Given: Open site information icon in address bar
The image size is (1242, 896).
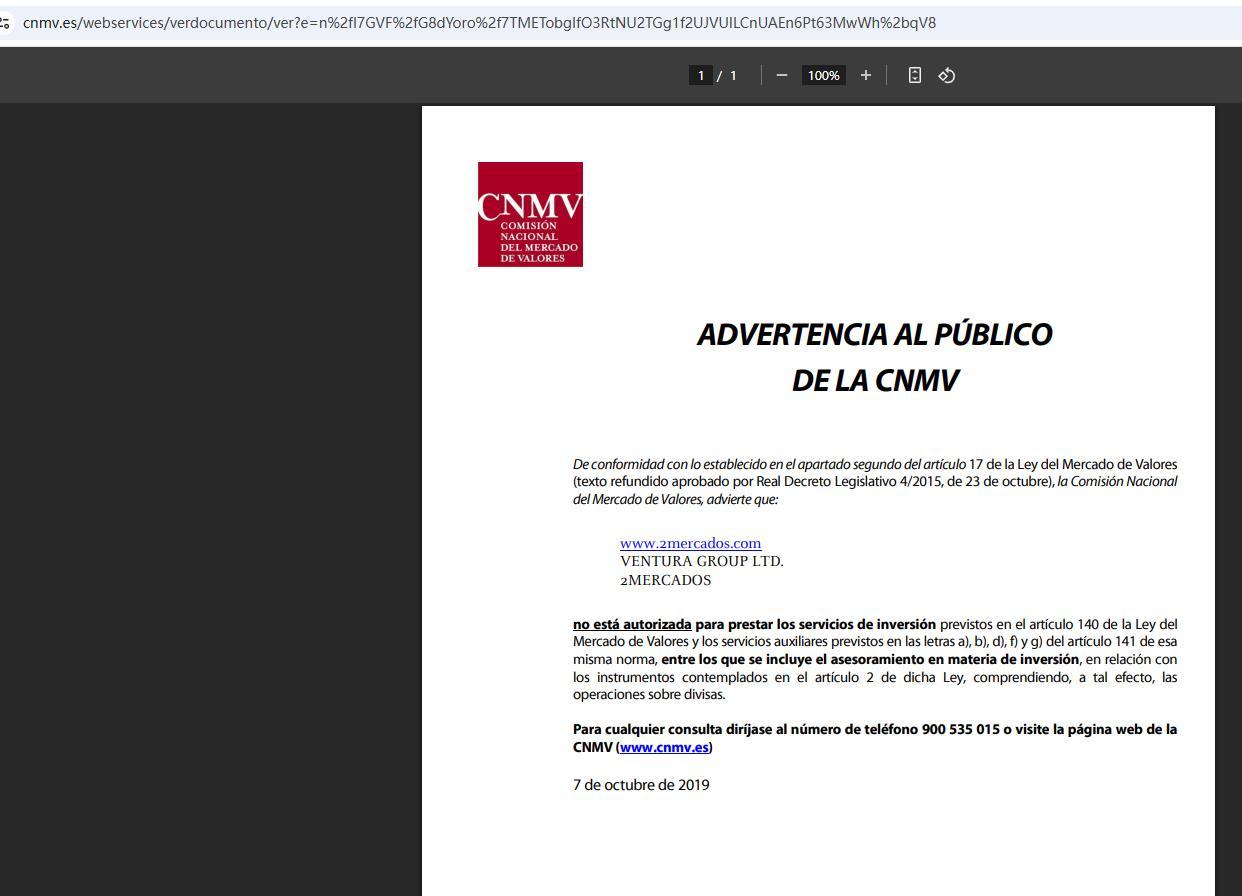Looking at the screenshot, I should pyautogui.click(x=5, y=22).
